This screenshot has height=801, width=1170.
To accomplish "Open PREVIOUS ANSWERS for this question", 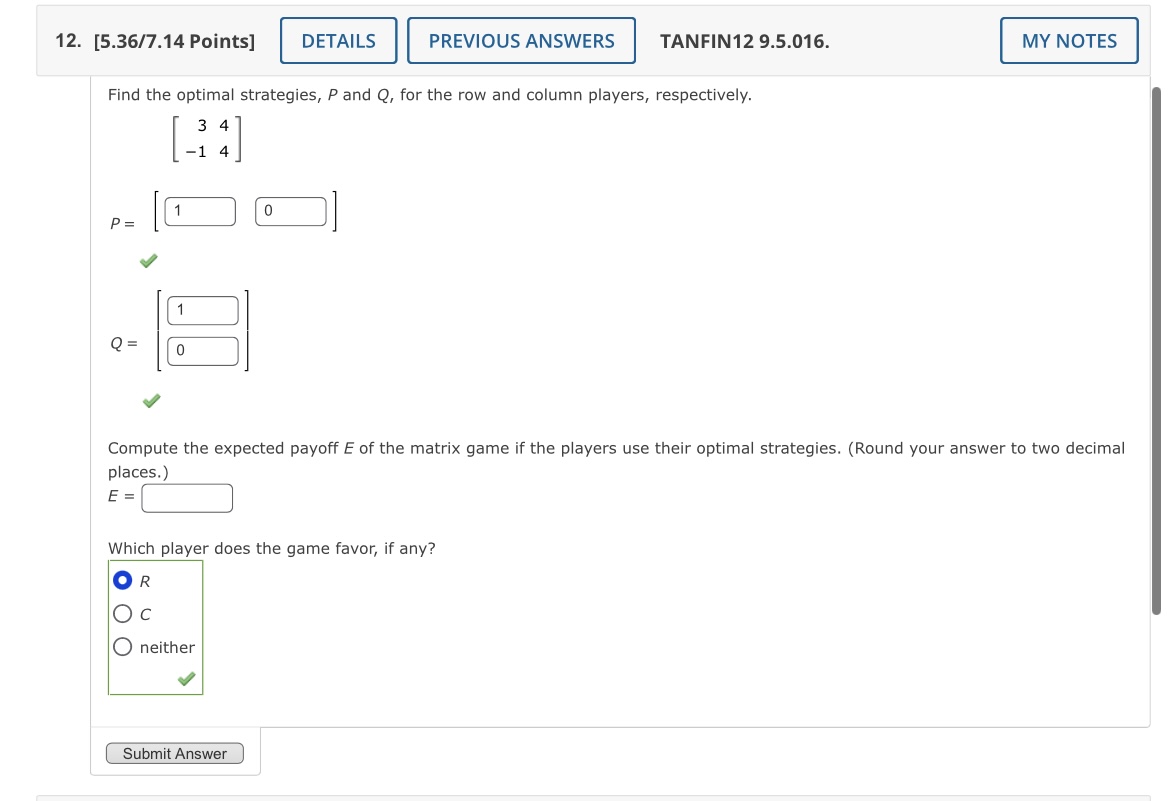I will coord(521,40).
